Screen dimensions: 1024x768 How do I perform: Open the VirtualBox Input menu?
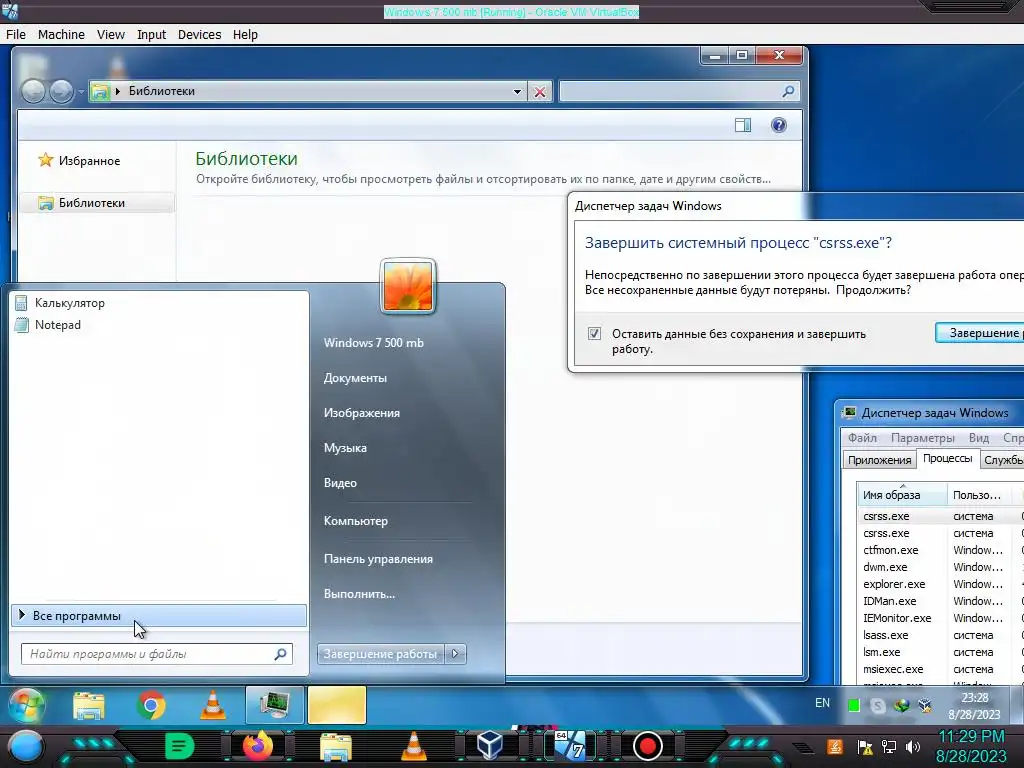pyautogui.click(x=152, y=35)
